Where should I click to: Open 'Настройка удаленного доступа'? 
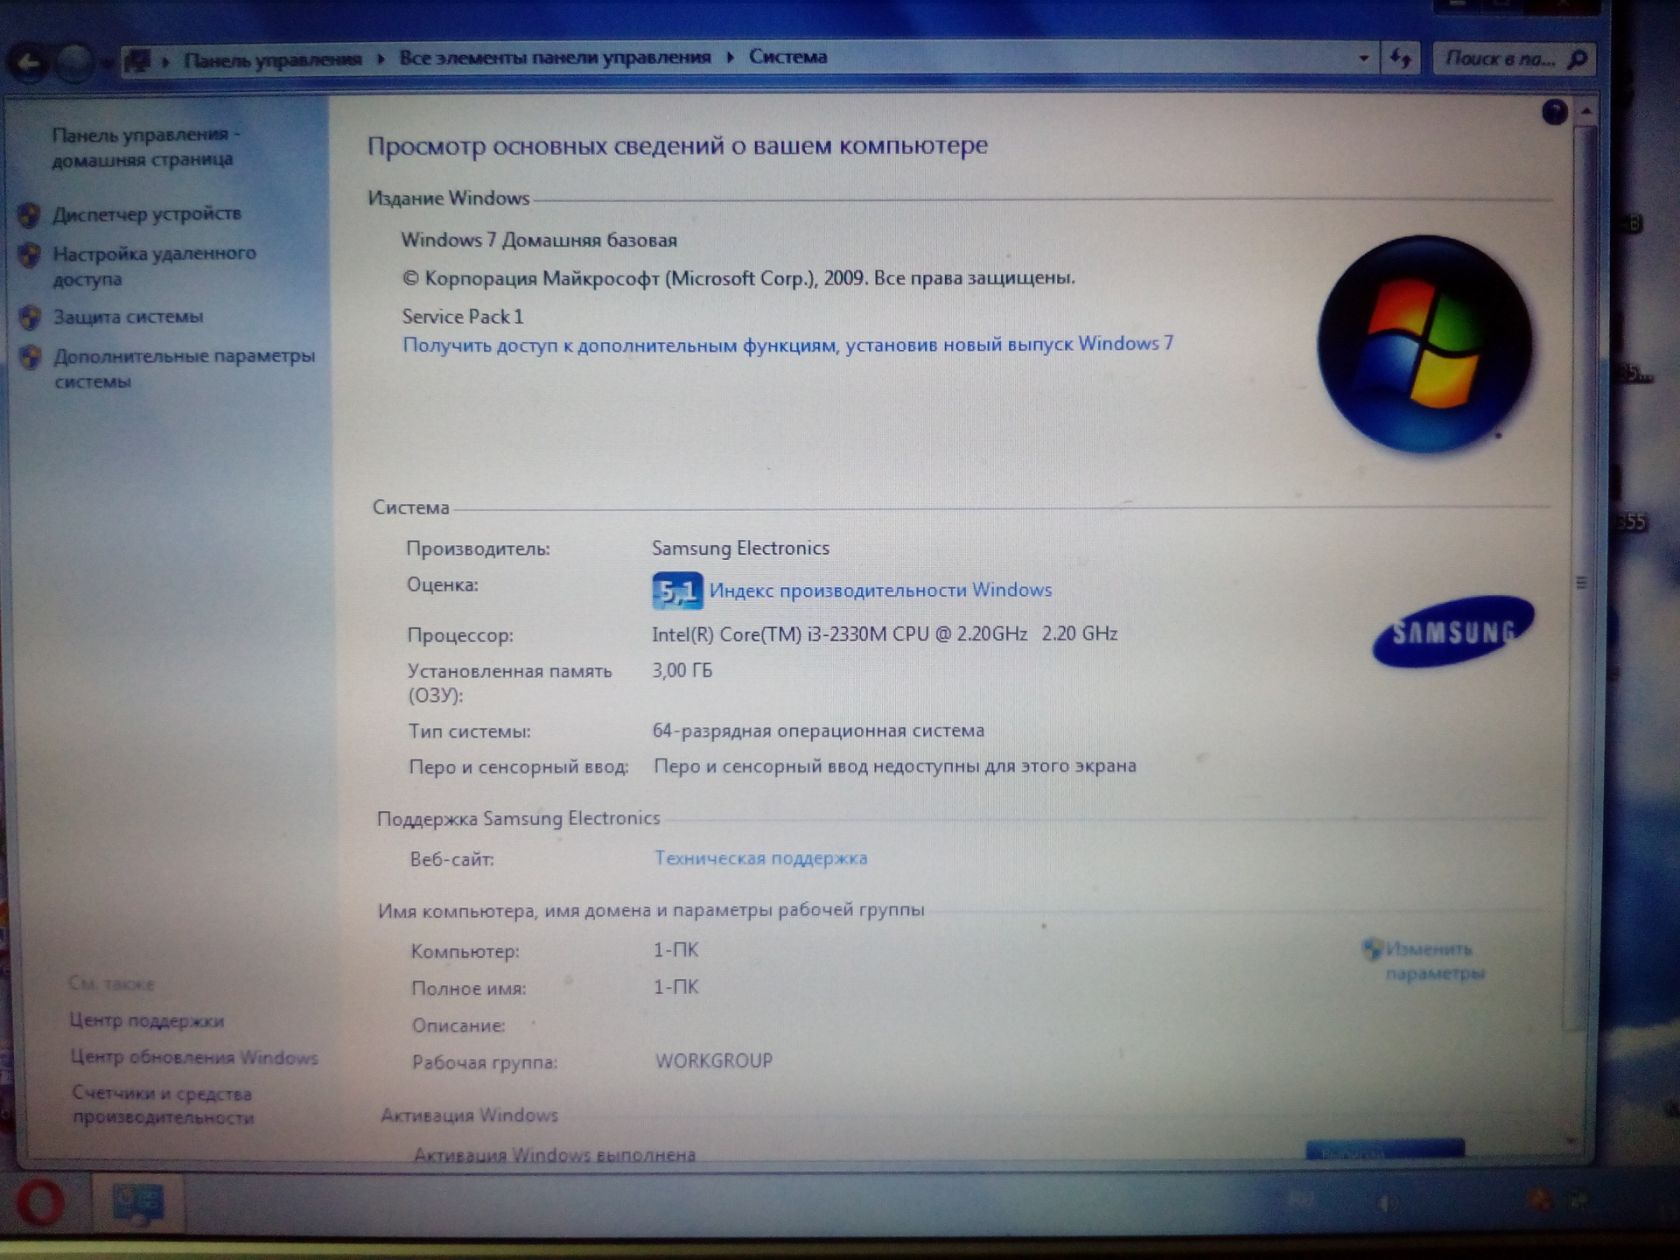click(x=154, y=266)
